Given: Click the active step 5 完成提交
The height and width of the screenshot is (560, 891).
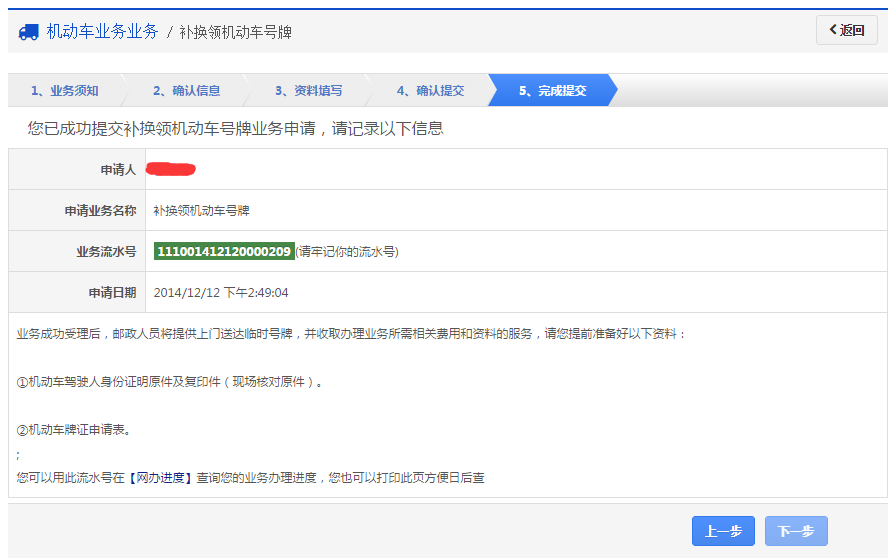Looking at the screenshot, I should pyautogui.click(x=552, y=90).
